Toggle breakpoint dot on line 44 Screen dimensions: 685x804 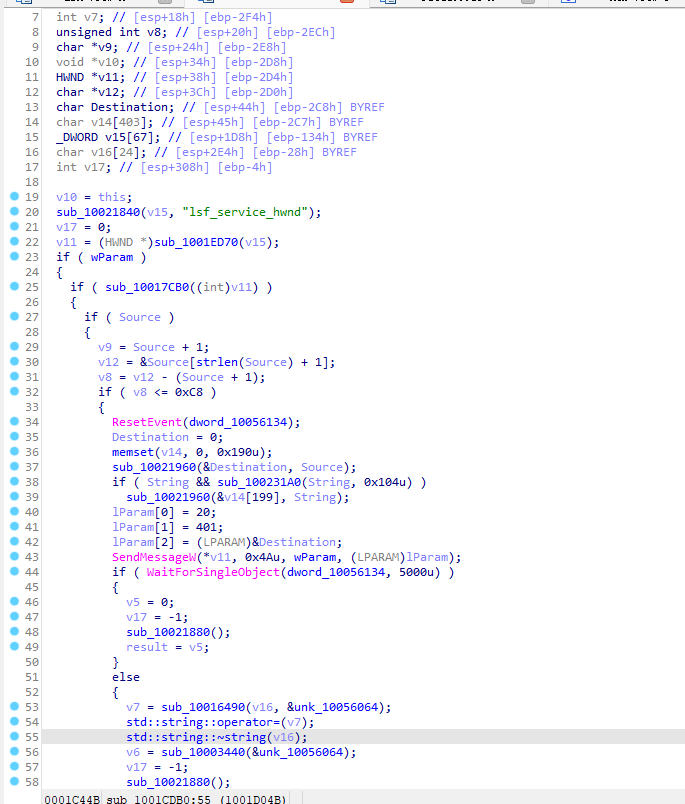(14, 571)
